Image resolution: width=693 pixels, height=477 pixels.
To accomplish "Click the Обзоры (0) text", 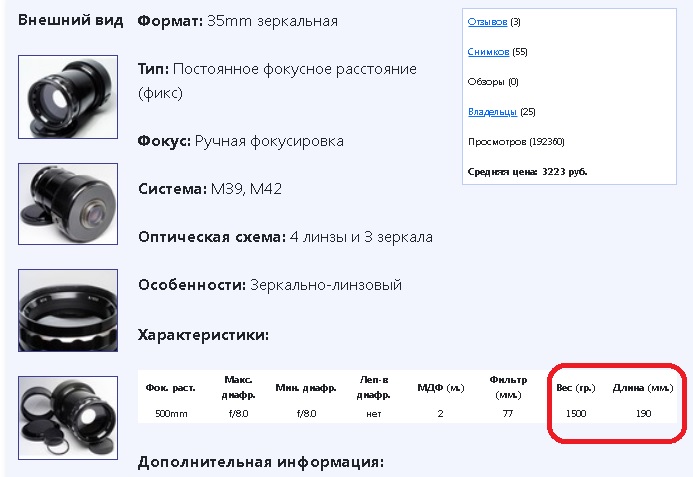I will click(493, 82).
